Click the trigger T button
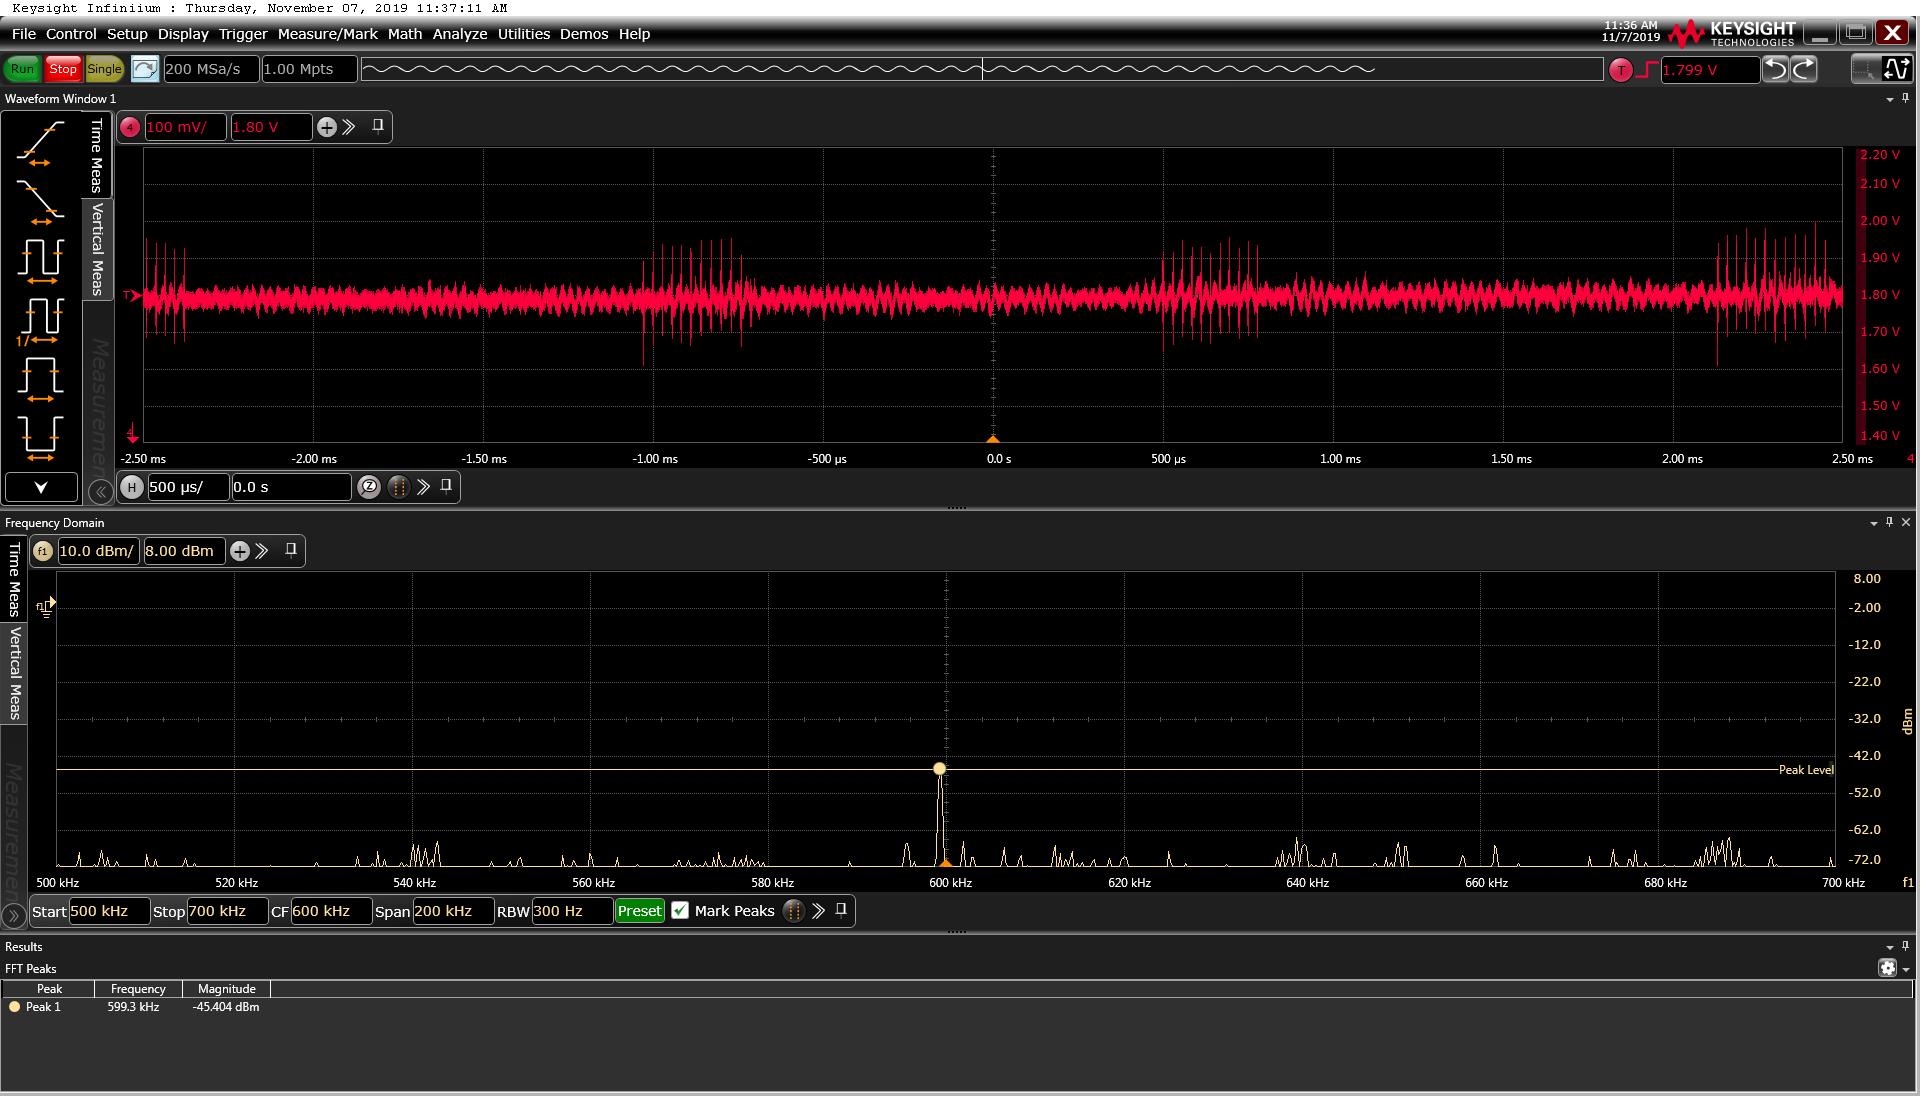 [x=1620, y=70]
